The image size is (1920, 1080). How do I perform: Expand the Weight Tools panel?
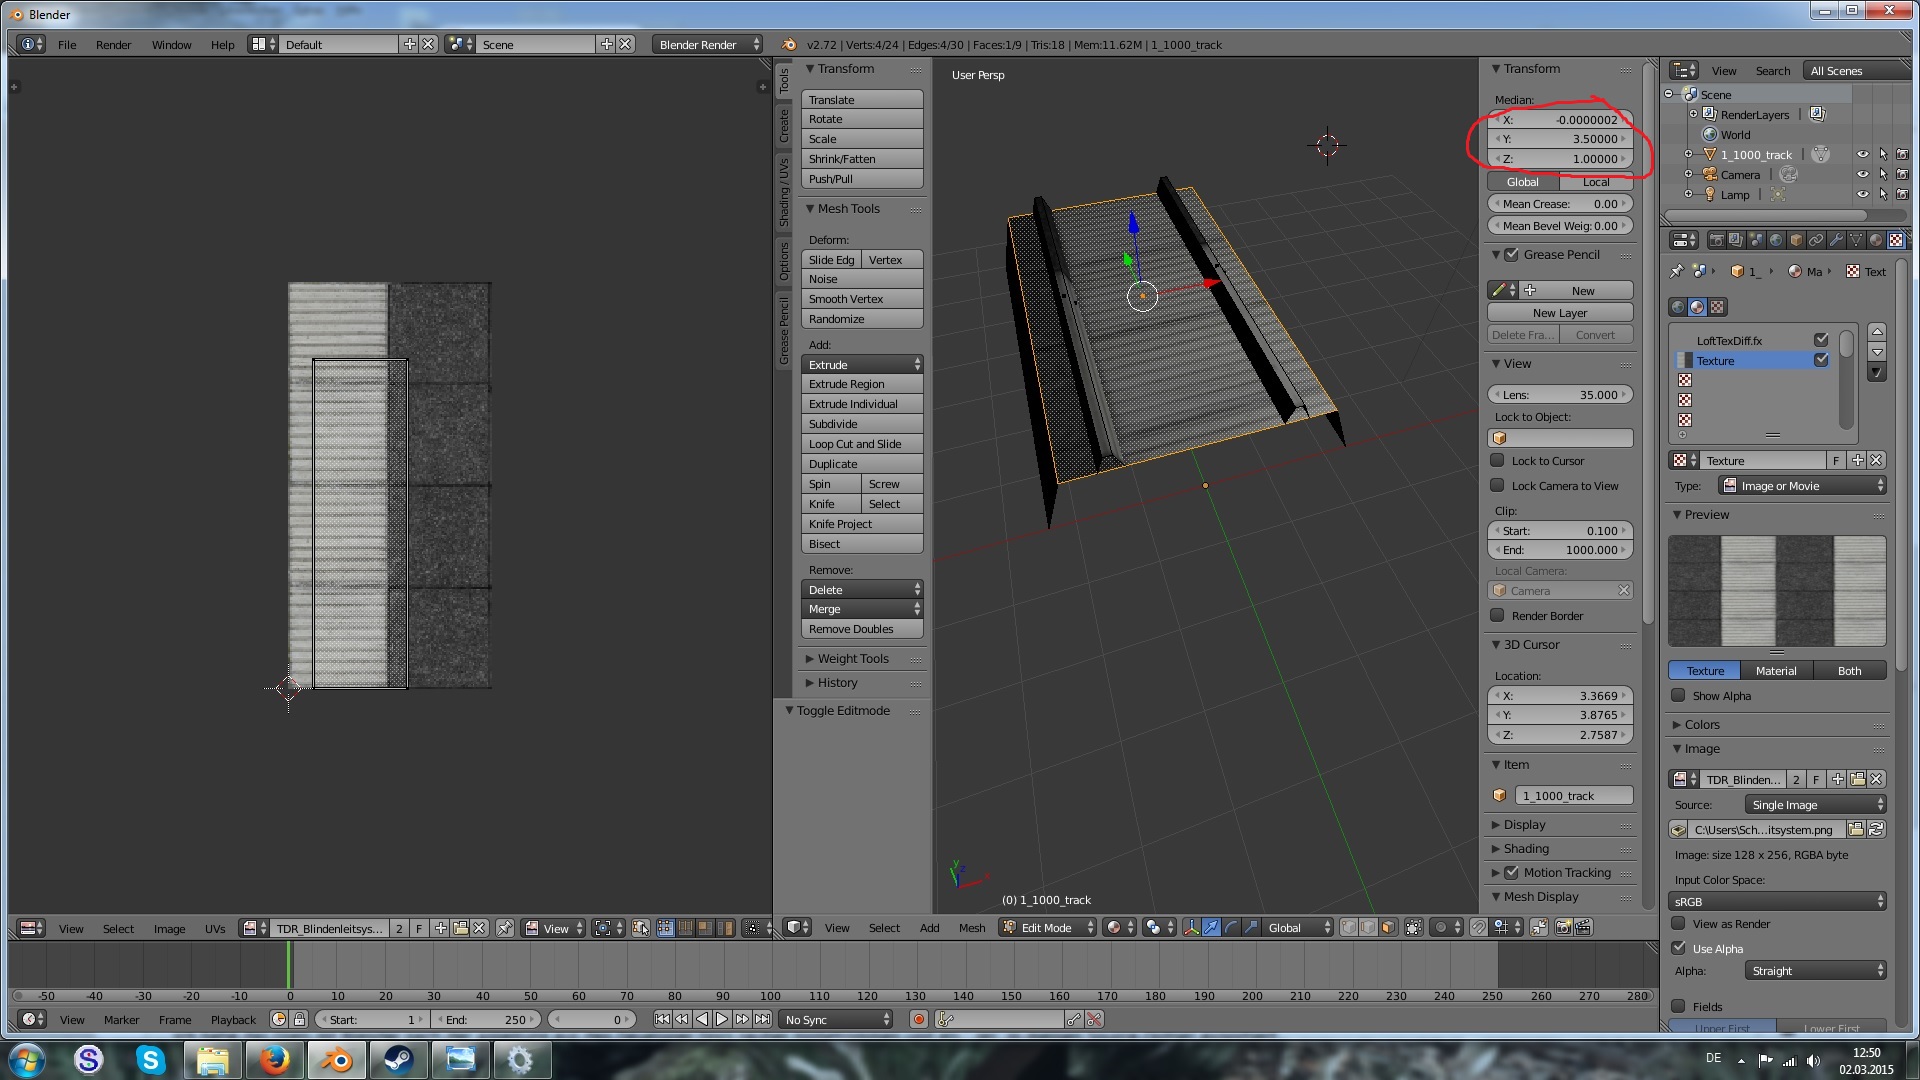[852, 659]
